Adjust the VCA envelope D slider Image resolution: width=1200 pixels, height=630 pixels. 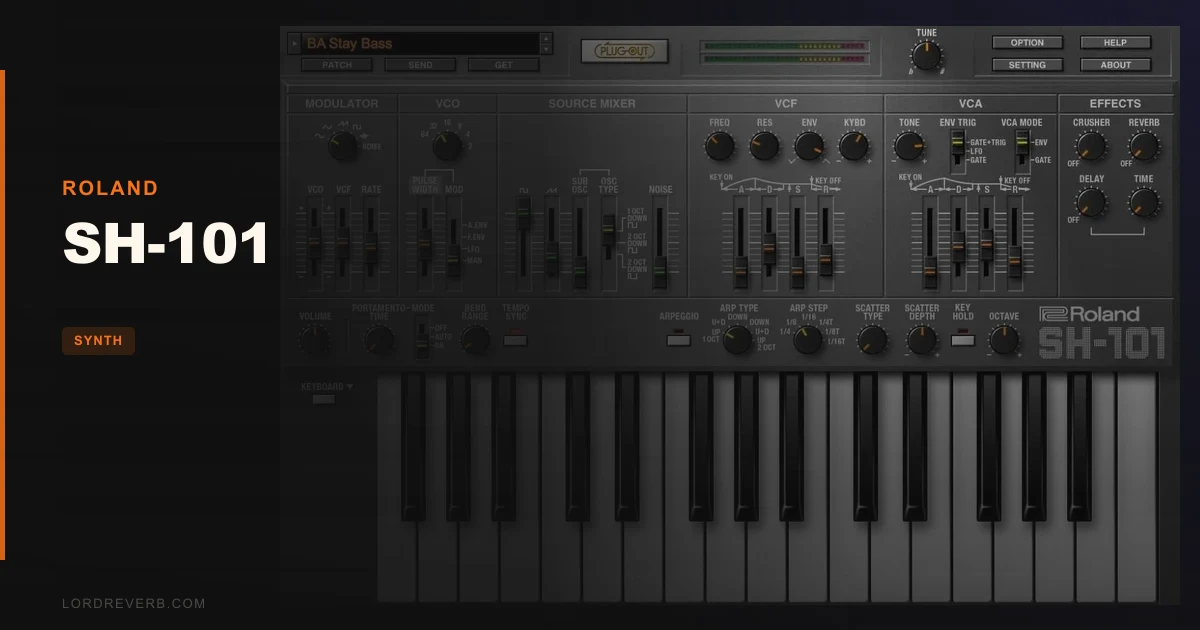(x=958, y=243)
